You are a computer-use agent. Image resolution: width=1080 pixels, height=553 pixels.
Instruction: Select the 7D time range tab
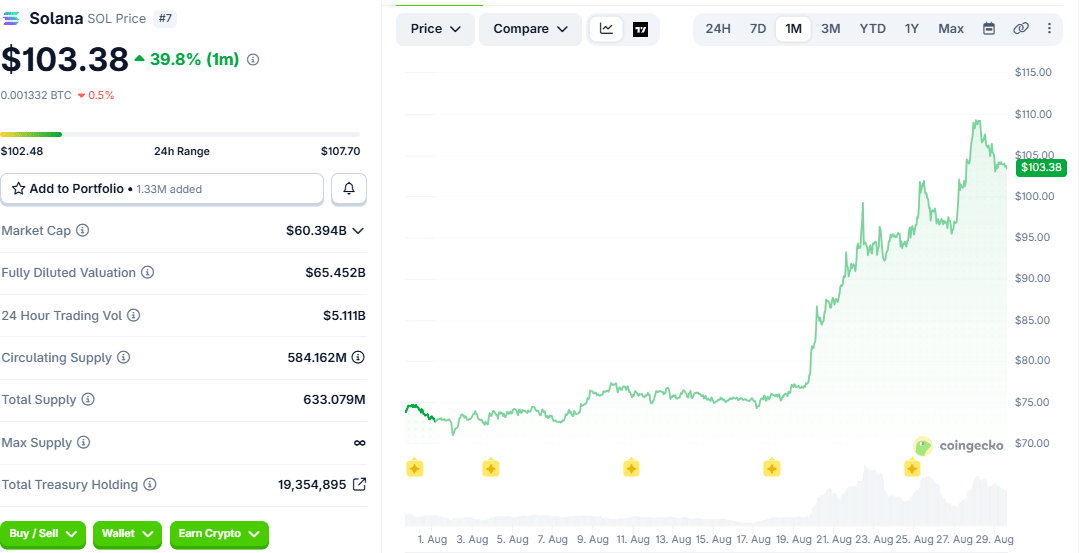758,29
